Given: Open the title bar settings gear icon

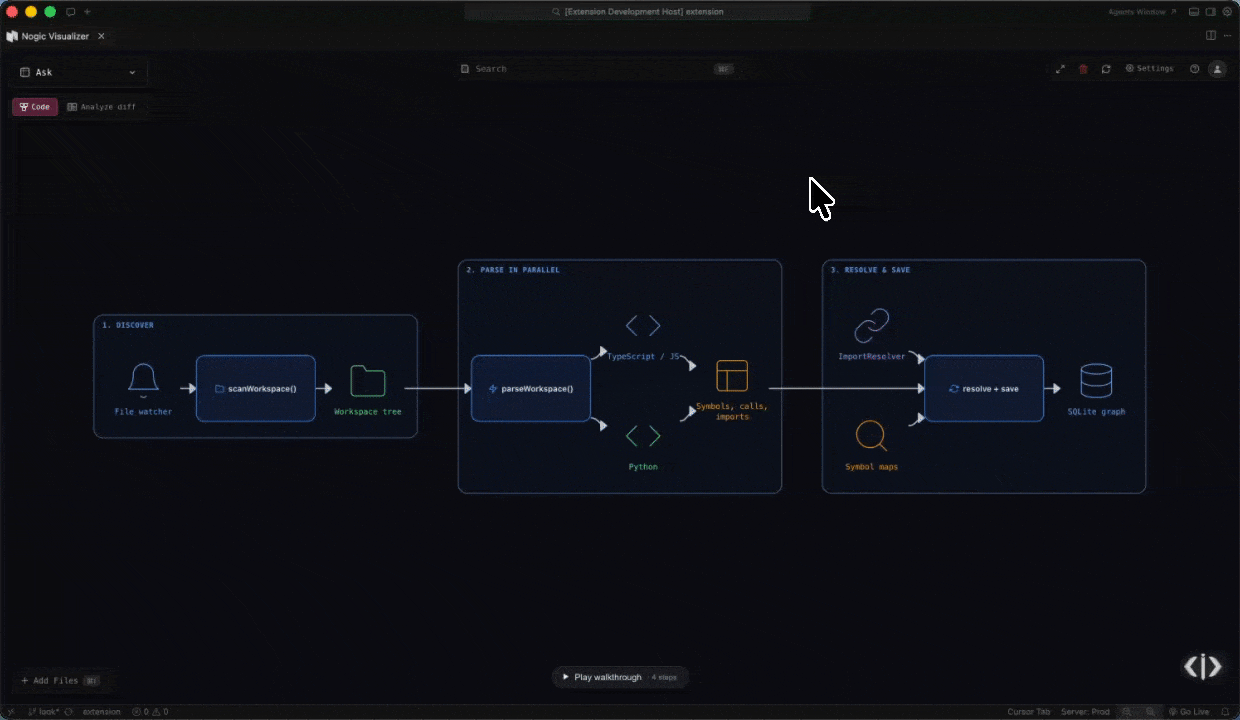Looking at the screenshot, I should coord(1227,12).
